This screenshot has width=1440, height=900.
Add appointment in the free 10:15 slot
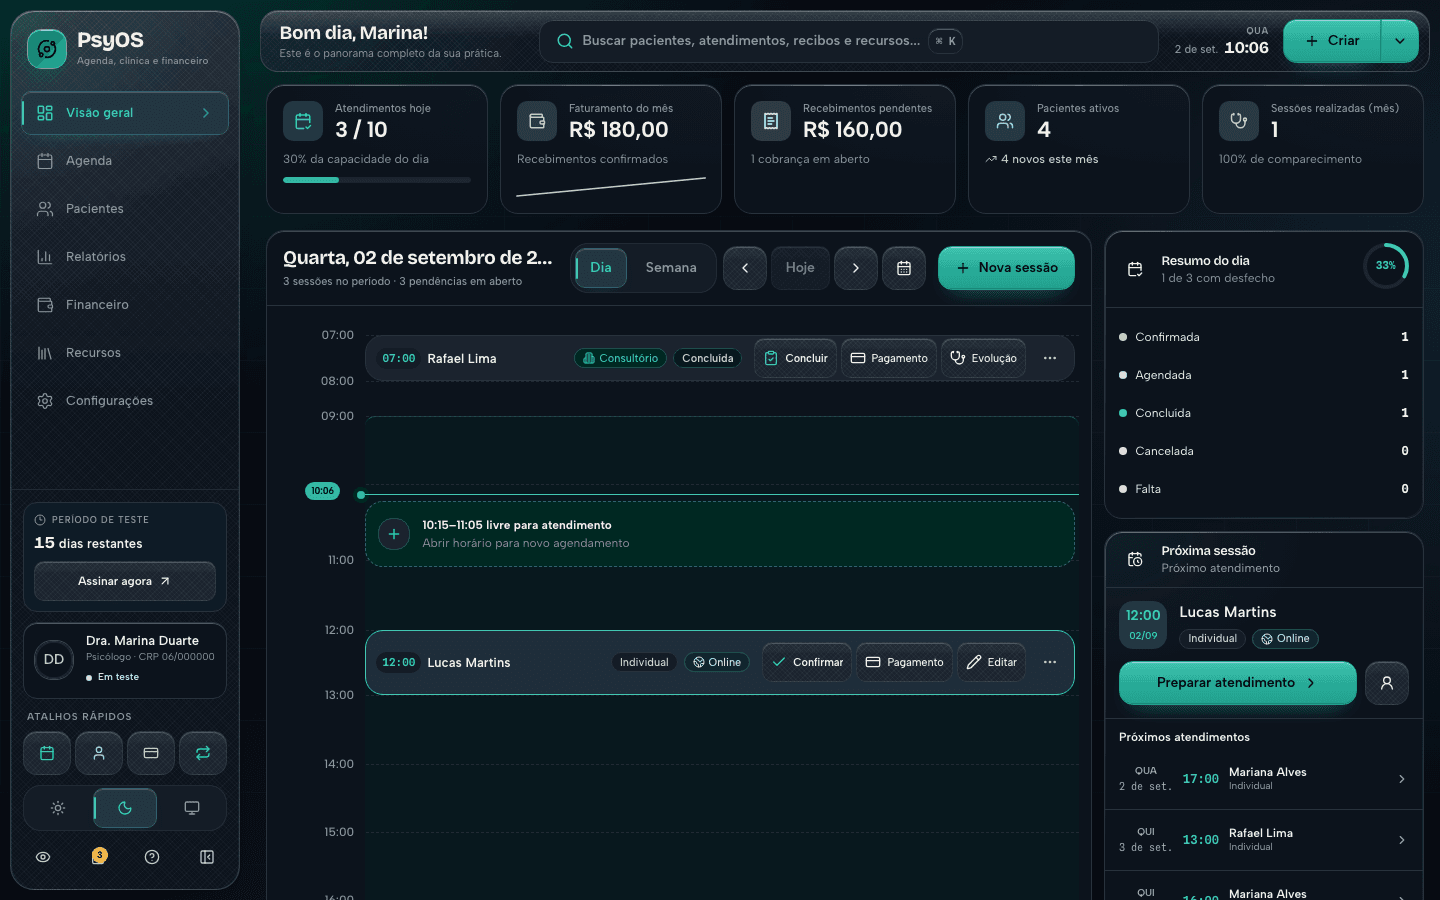[394, 534]
